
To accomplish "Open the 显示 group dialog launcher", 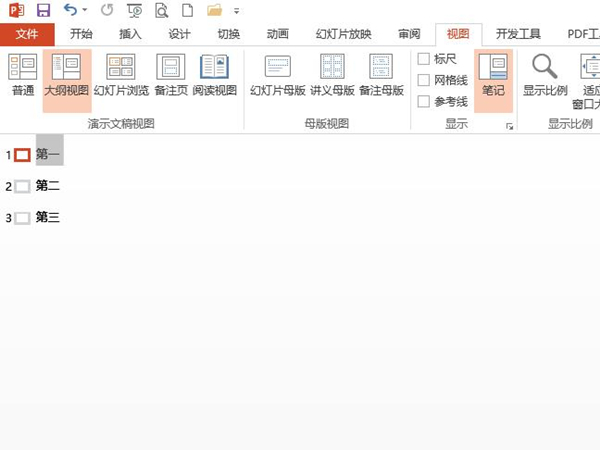I will point(509,126).
